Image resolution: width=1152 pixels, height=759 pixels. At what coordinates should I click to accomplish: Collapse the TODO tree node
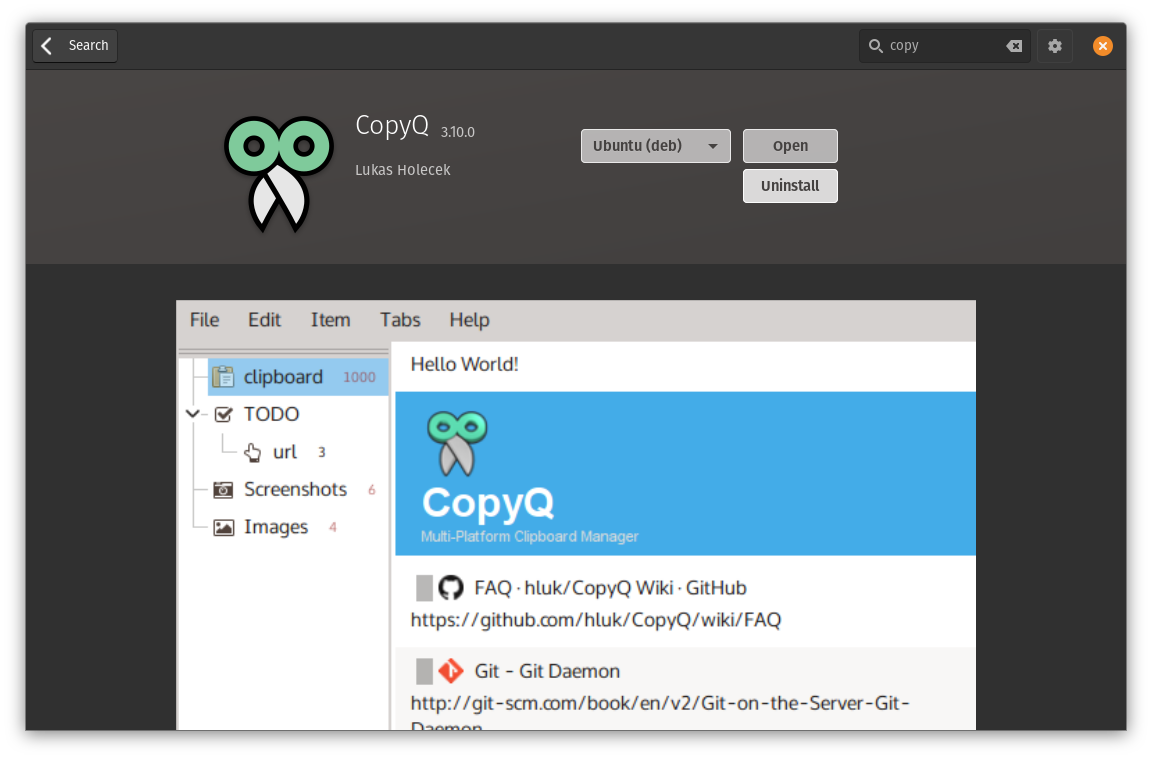click(x=192, y=414)
